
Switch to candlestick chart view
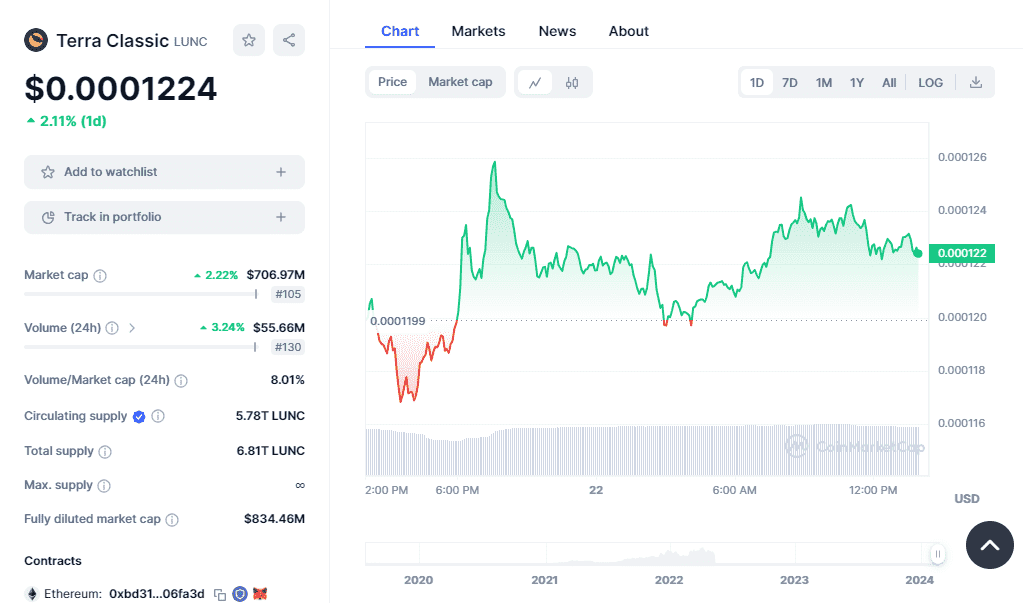[572, 82]
